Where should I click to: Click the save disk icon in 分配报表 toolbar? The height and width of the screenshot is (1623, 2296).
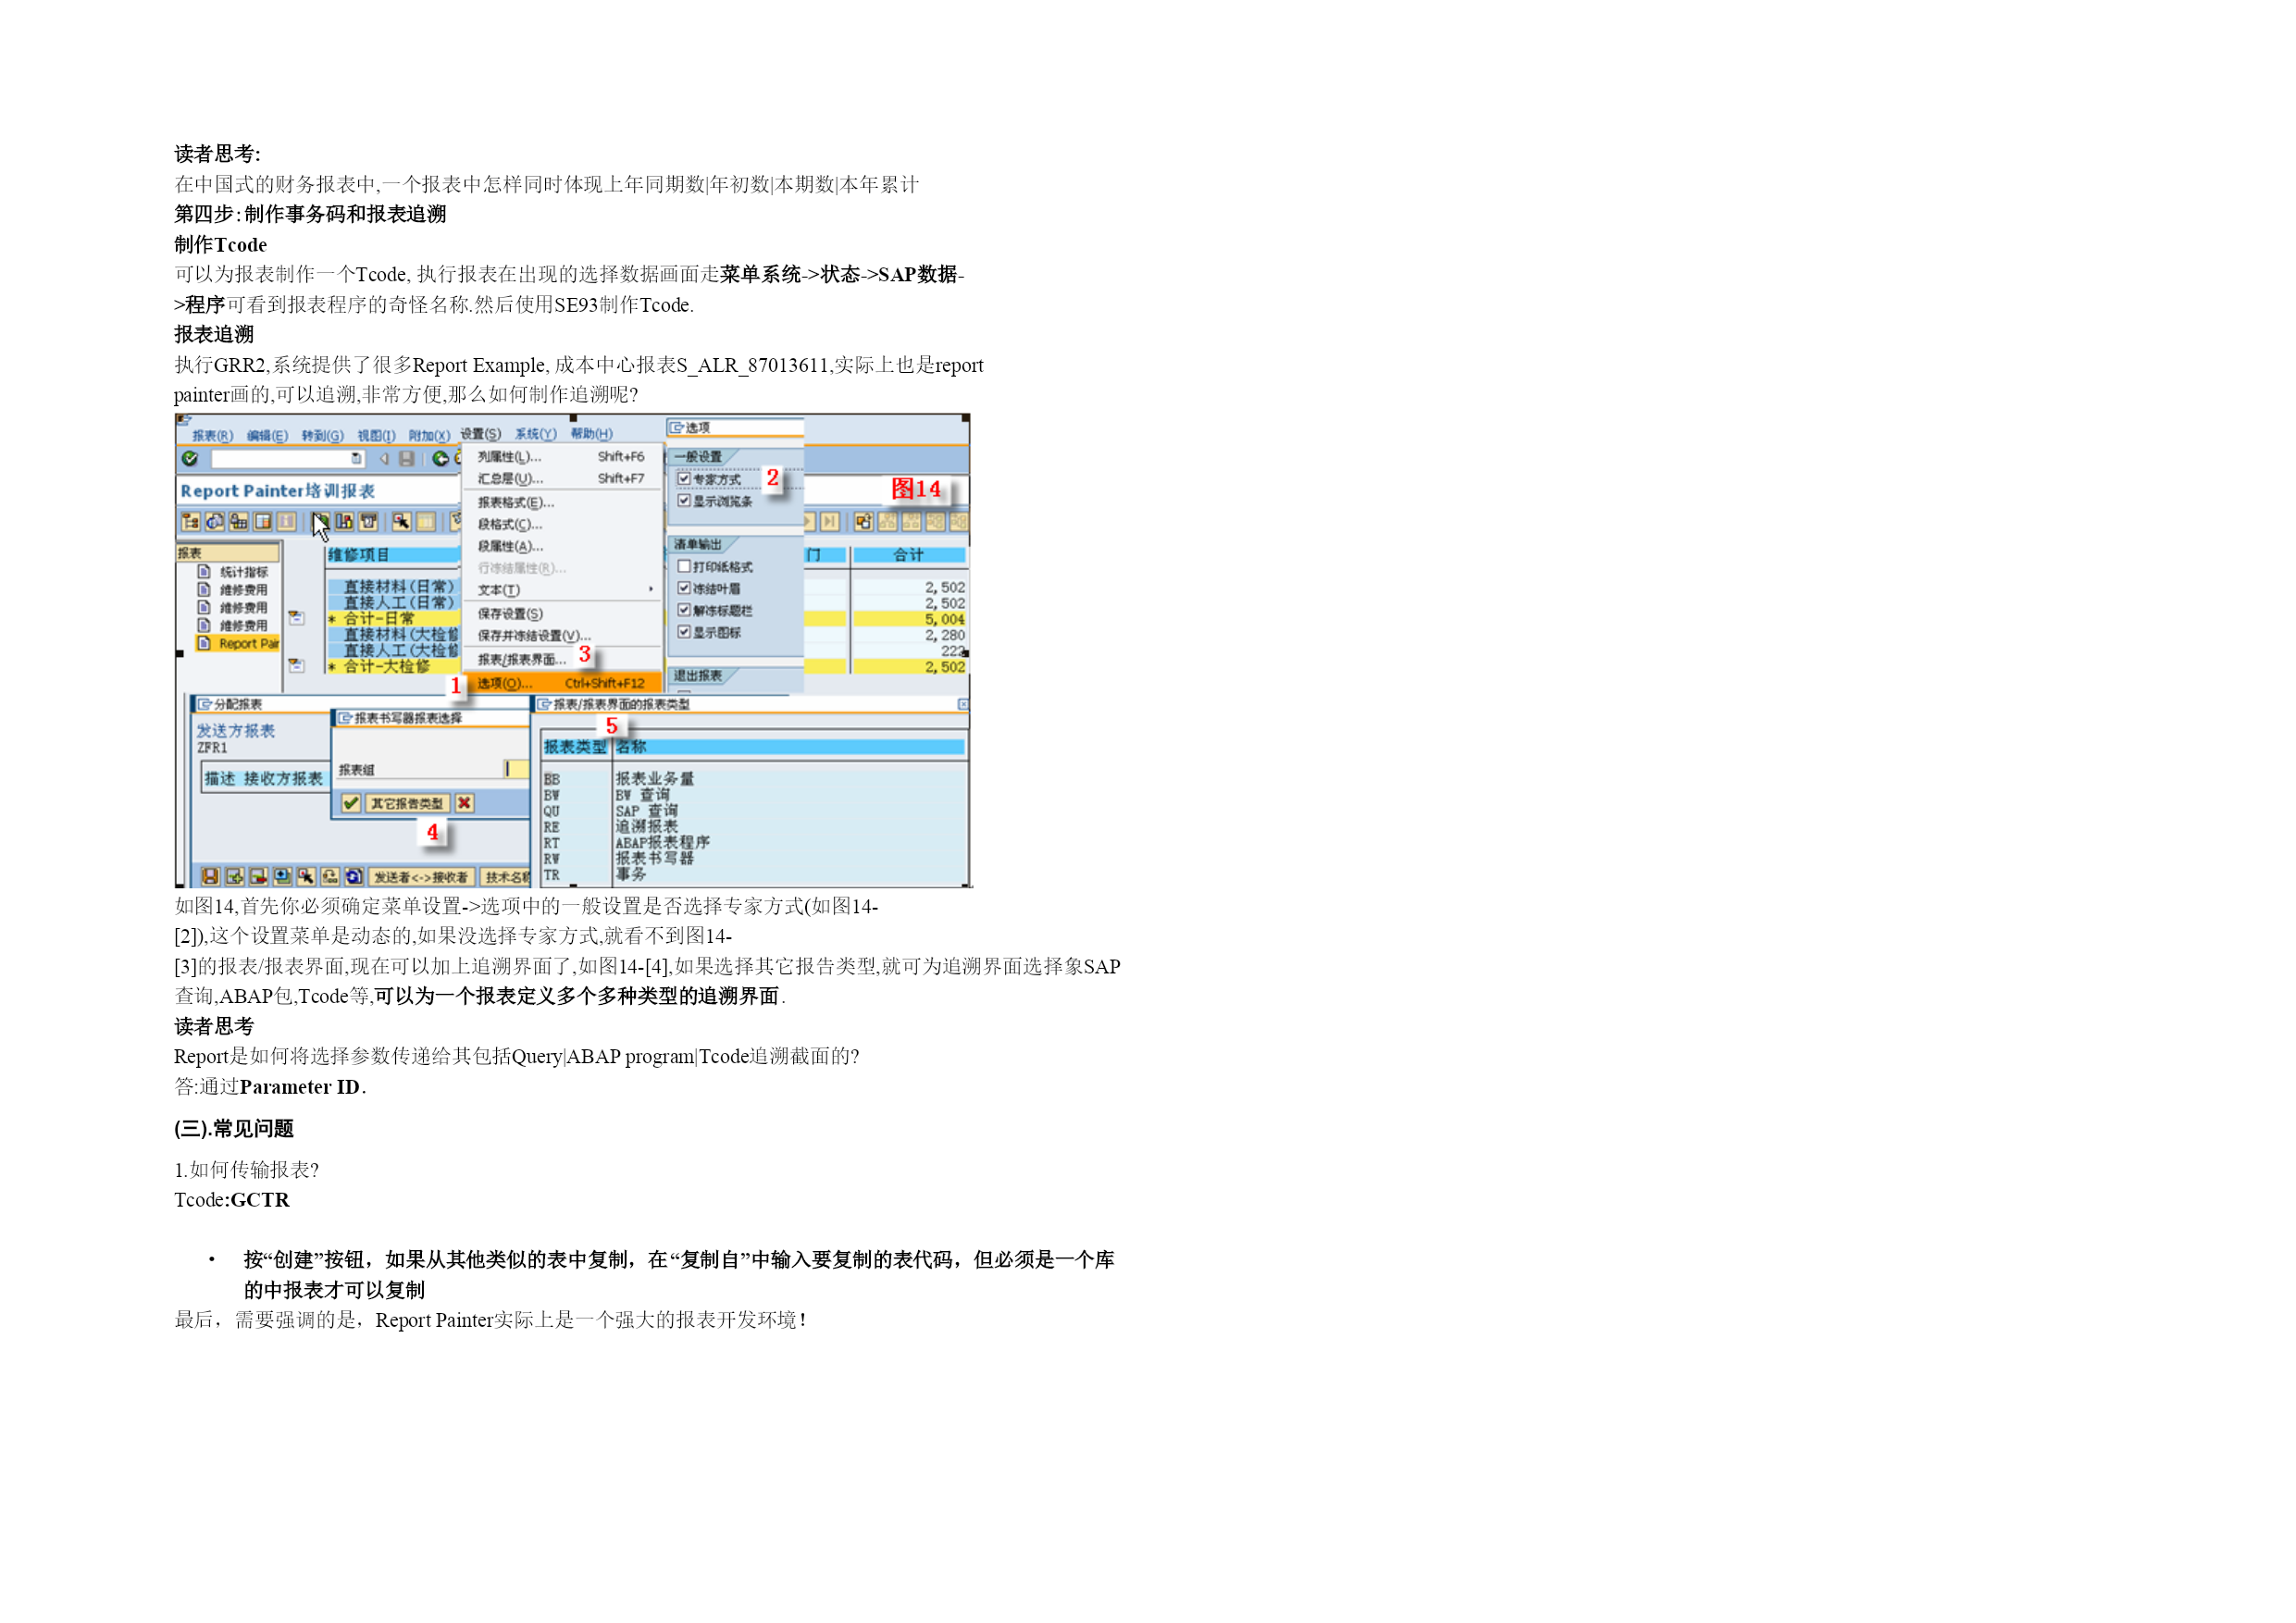point(210,877)
